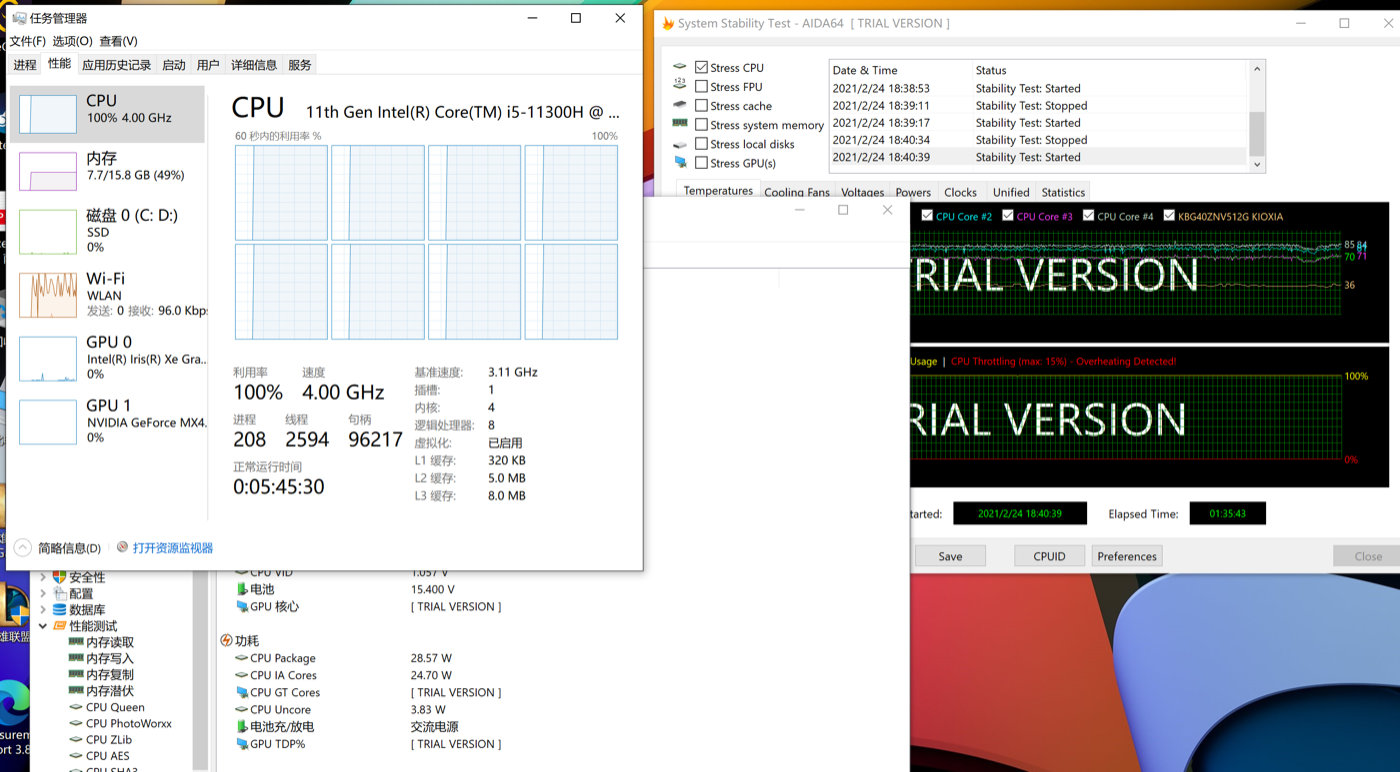Viewport: 1400px width, 772px height.
Task: Uncheck the Stress CPU checkbox
Action: tap(701, 68)
